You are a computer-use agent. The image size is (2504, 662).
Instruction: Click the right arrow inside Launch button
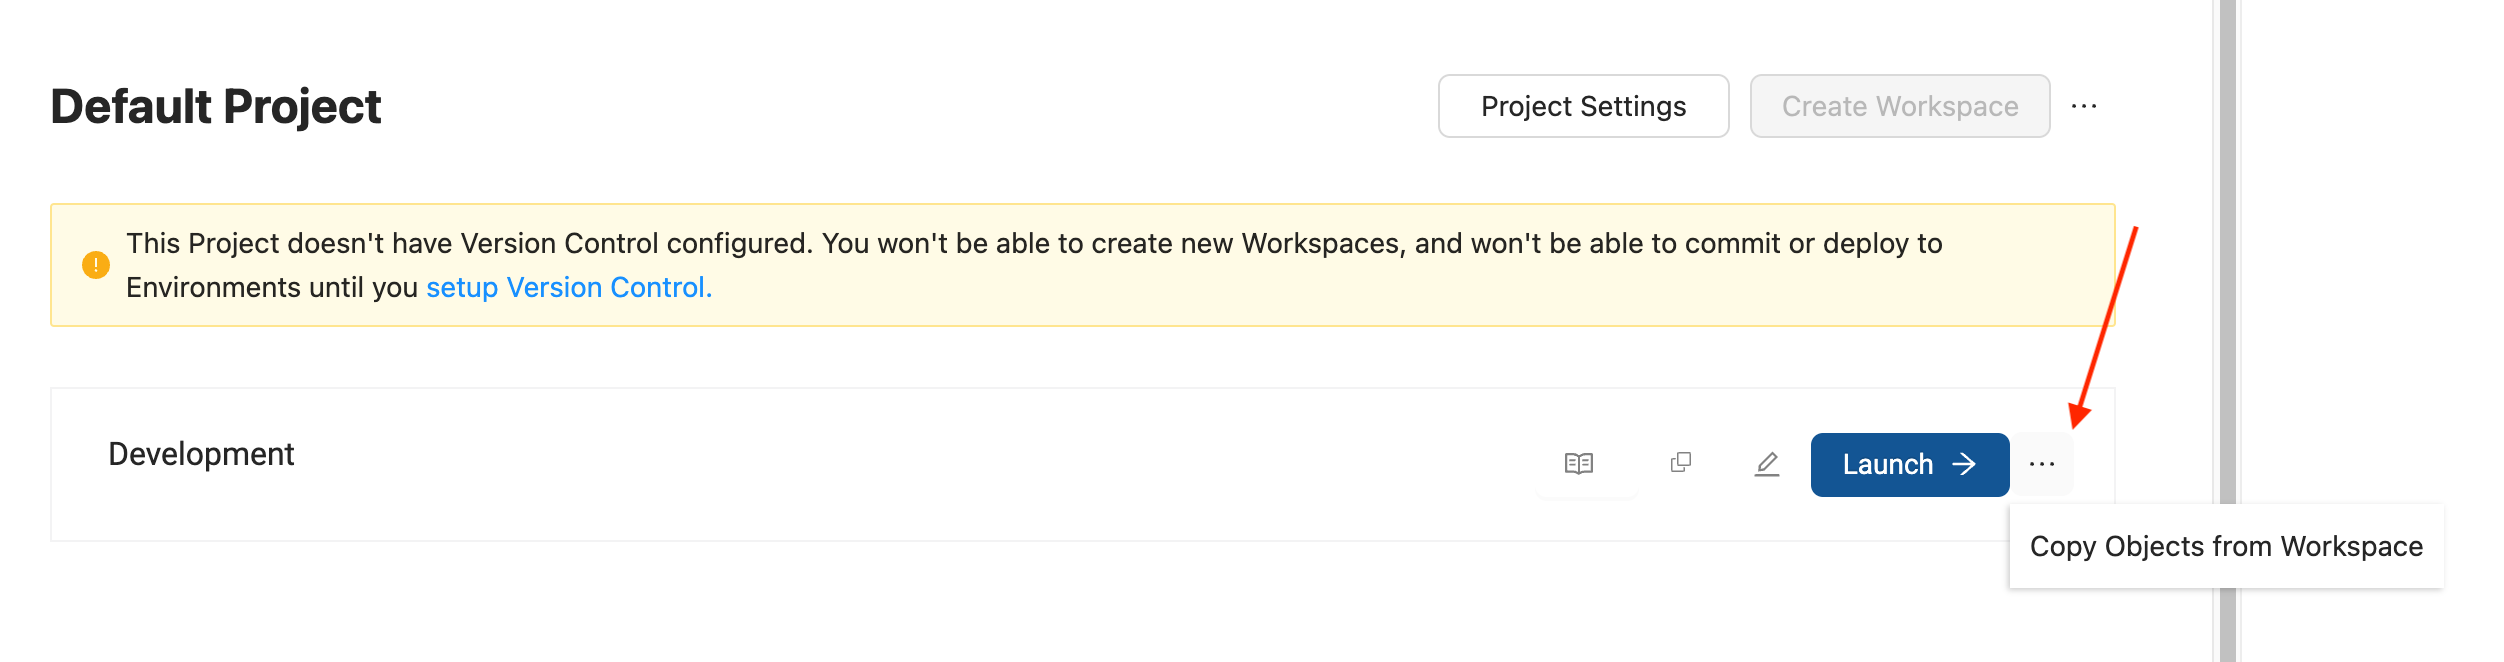pos(1964,464)
